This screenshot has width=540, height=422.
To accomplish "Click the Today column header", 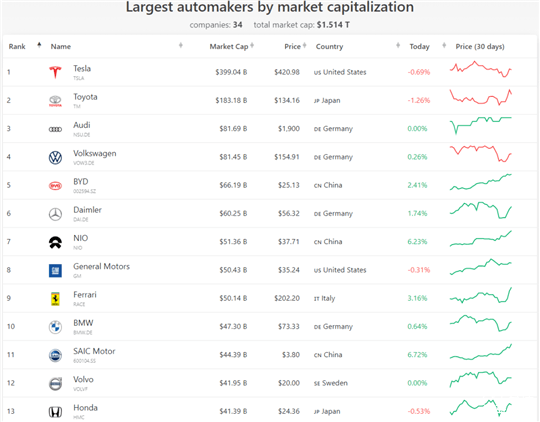I will coord(419,47).
